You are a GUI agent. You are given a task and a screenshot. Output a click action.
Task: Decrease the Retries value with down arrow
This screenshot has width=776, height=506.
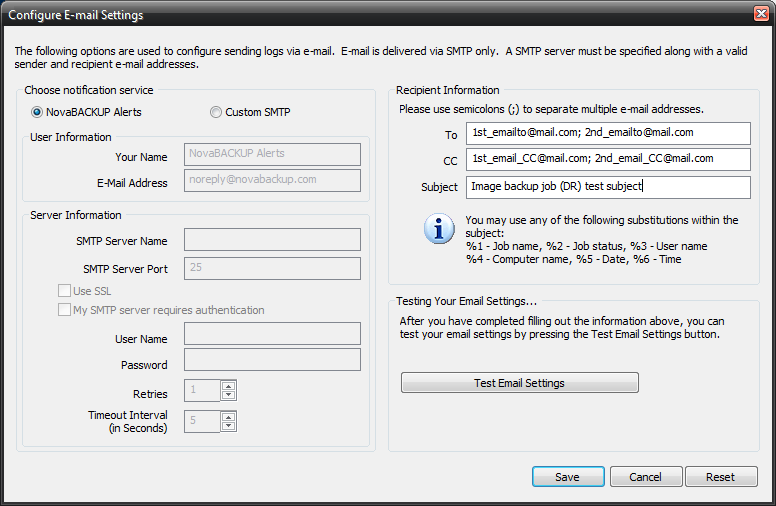pyautogui.click(x=228, y=395)
